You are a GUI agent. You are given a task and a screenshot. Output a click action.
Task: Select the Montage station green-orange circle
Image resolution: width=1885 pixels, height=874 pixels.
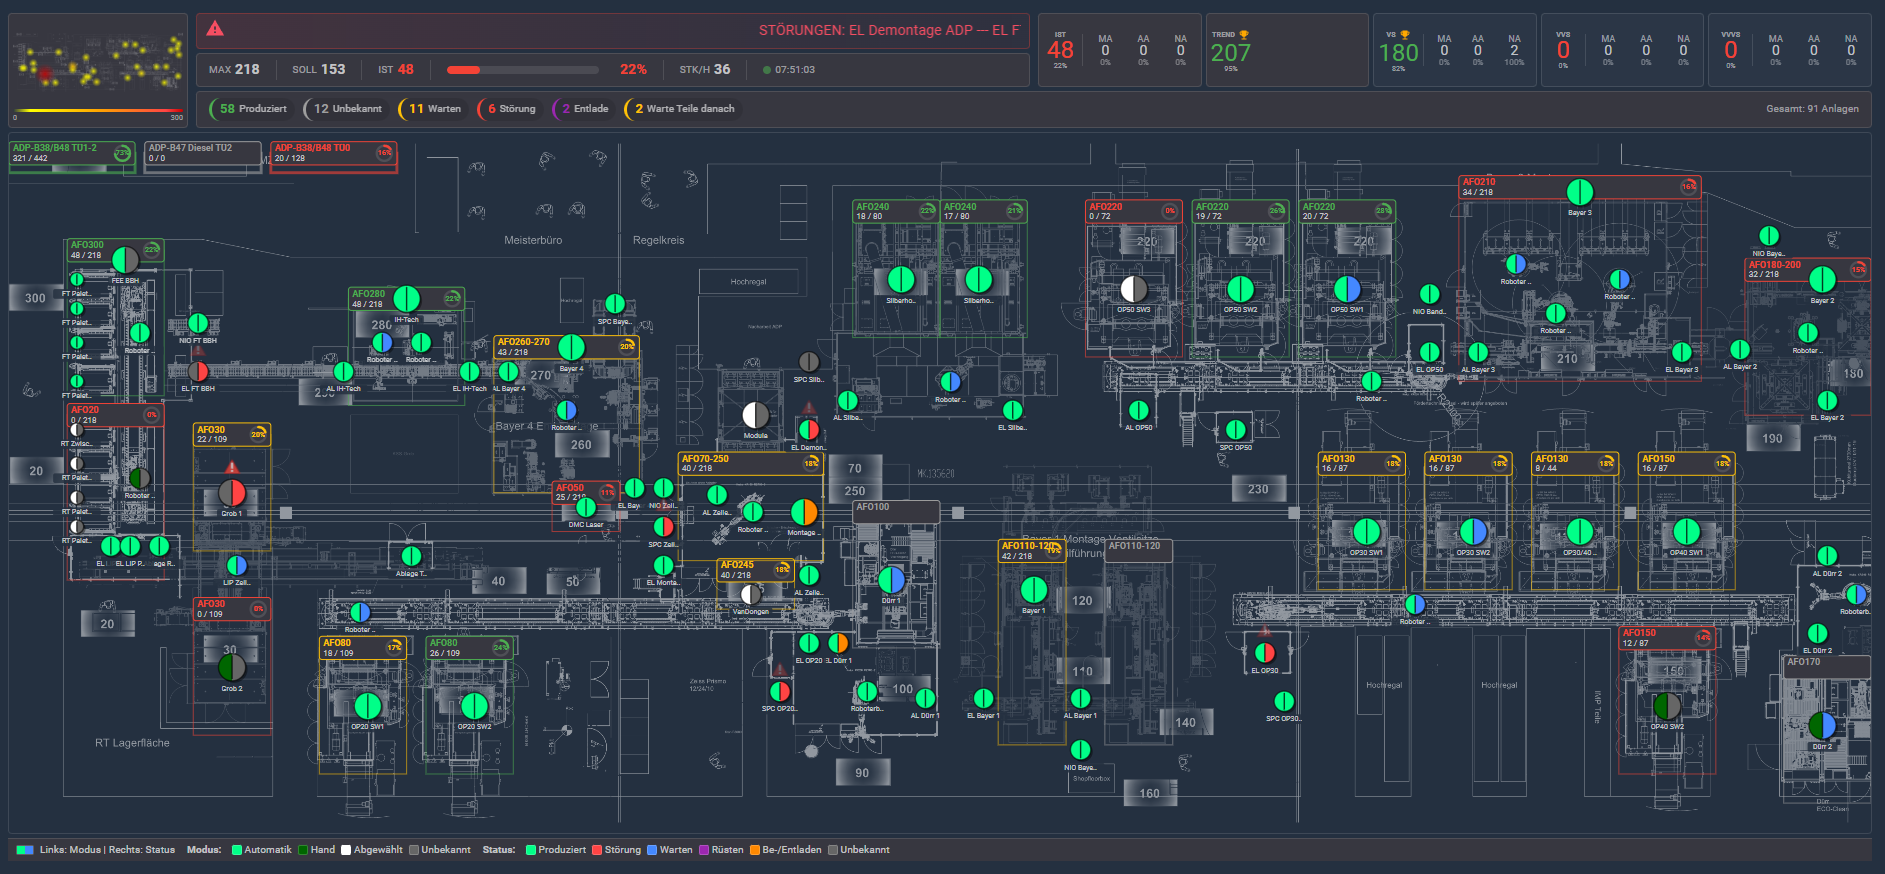click(x=804, y=512)
